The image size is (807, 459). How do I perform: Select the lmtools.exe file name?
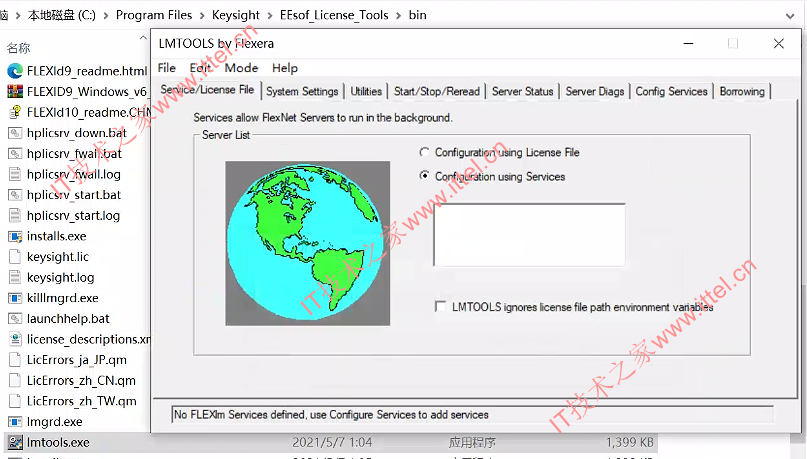58,443
